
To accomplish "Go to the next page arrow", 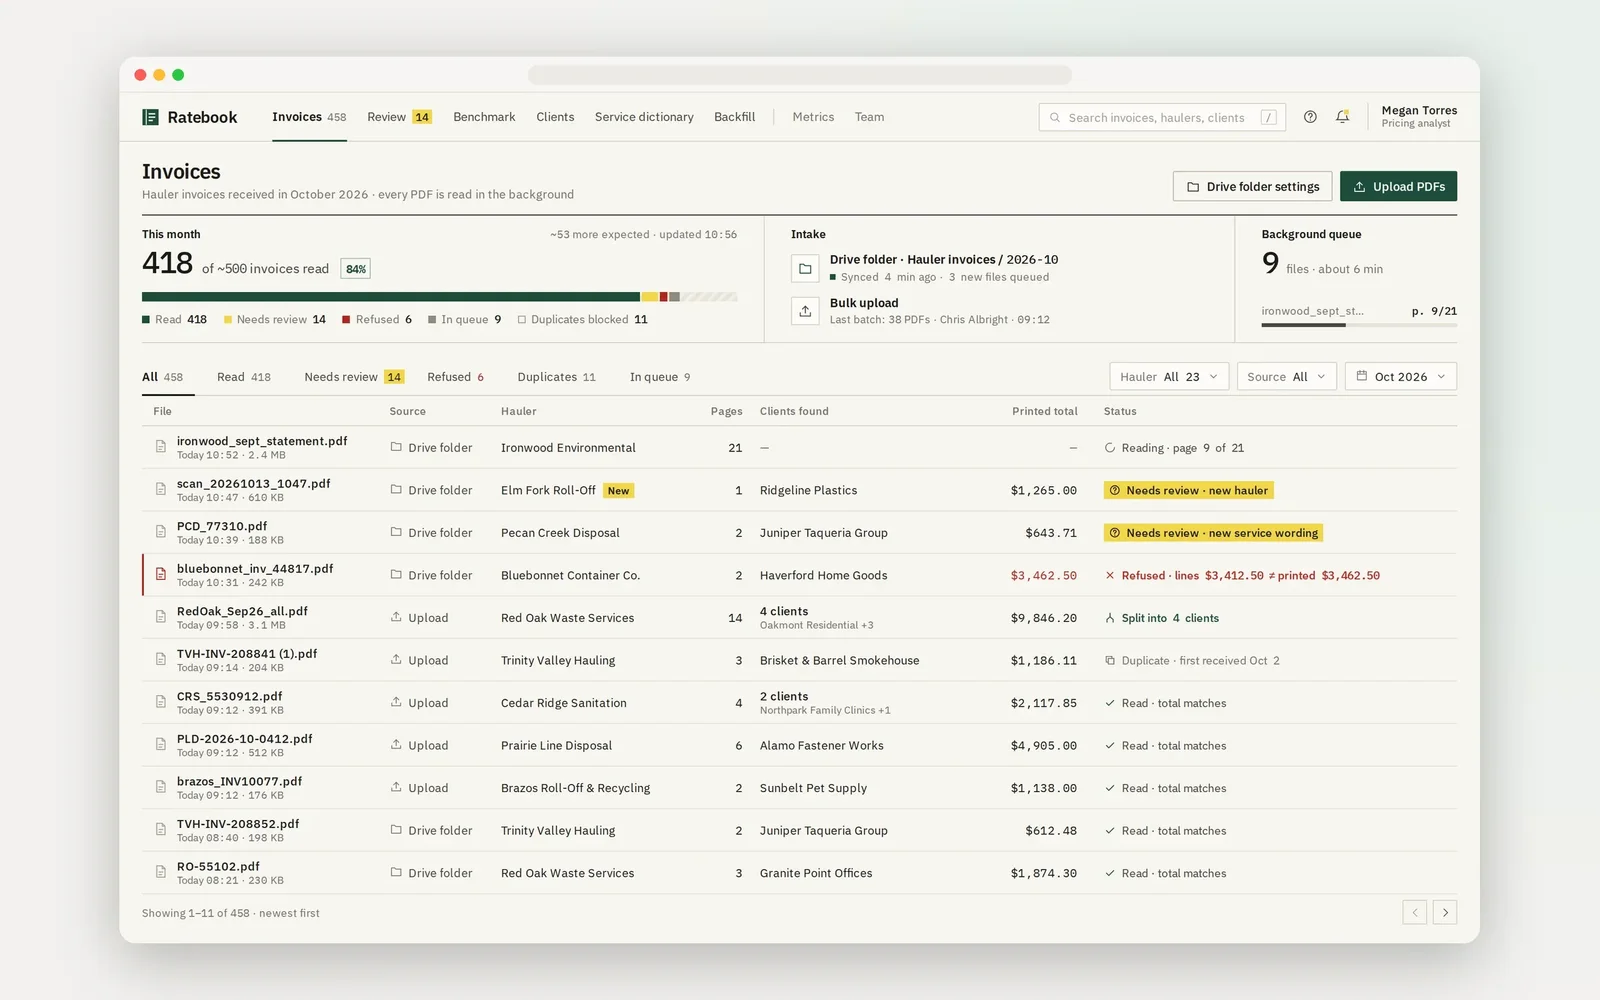I will [x=1445, y=912].
